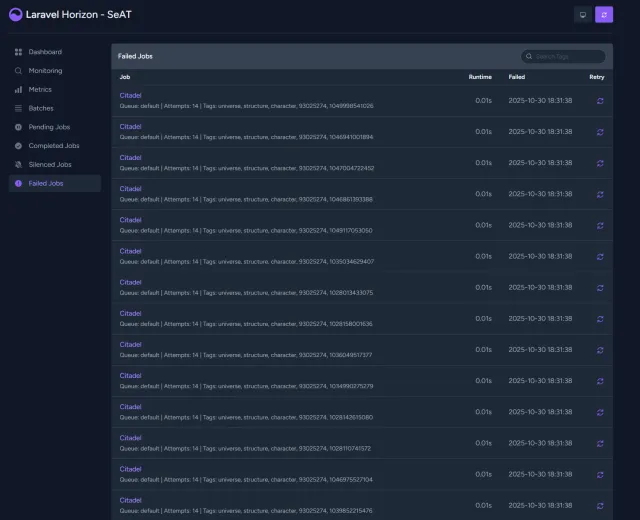
Task: Click the Search Tags input field
Action: pos(567,57)
